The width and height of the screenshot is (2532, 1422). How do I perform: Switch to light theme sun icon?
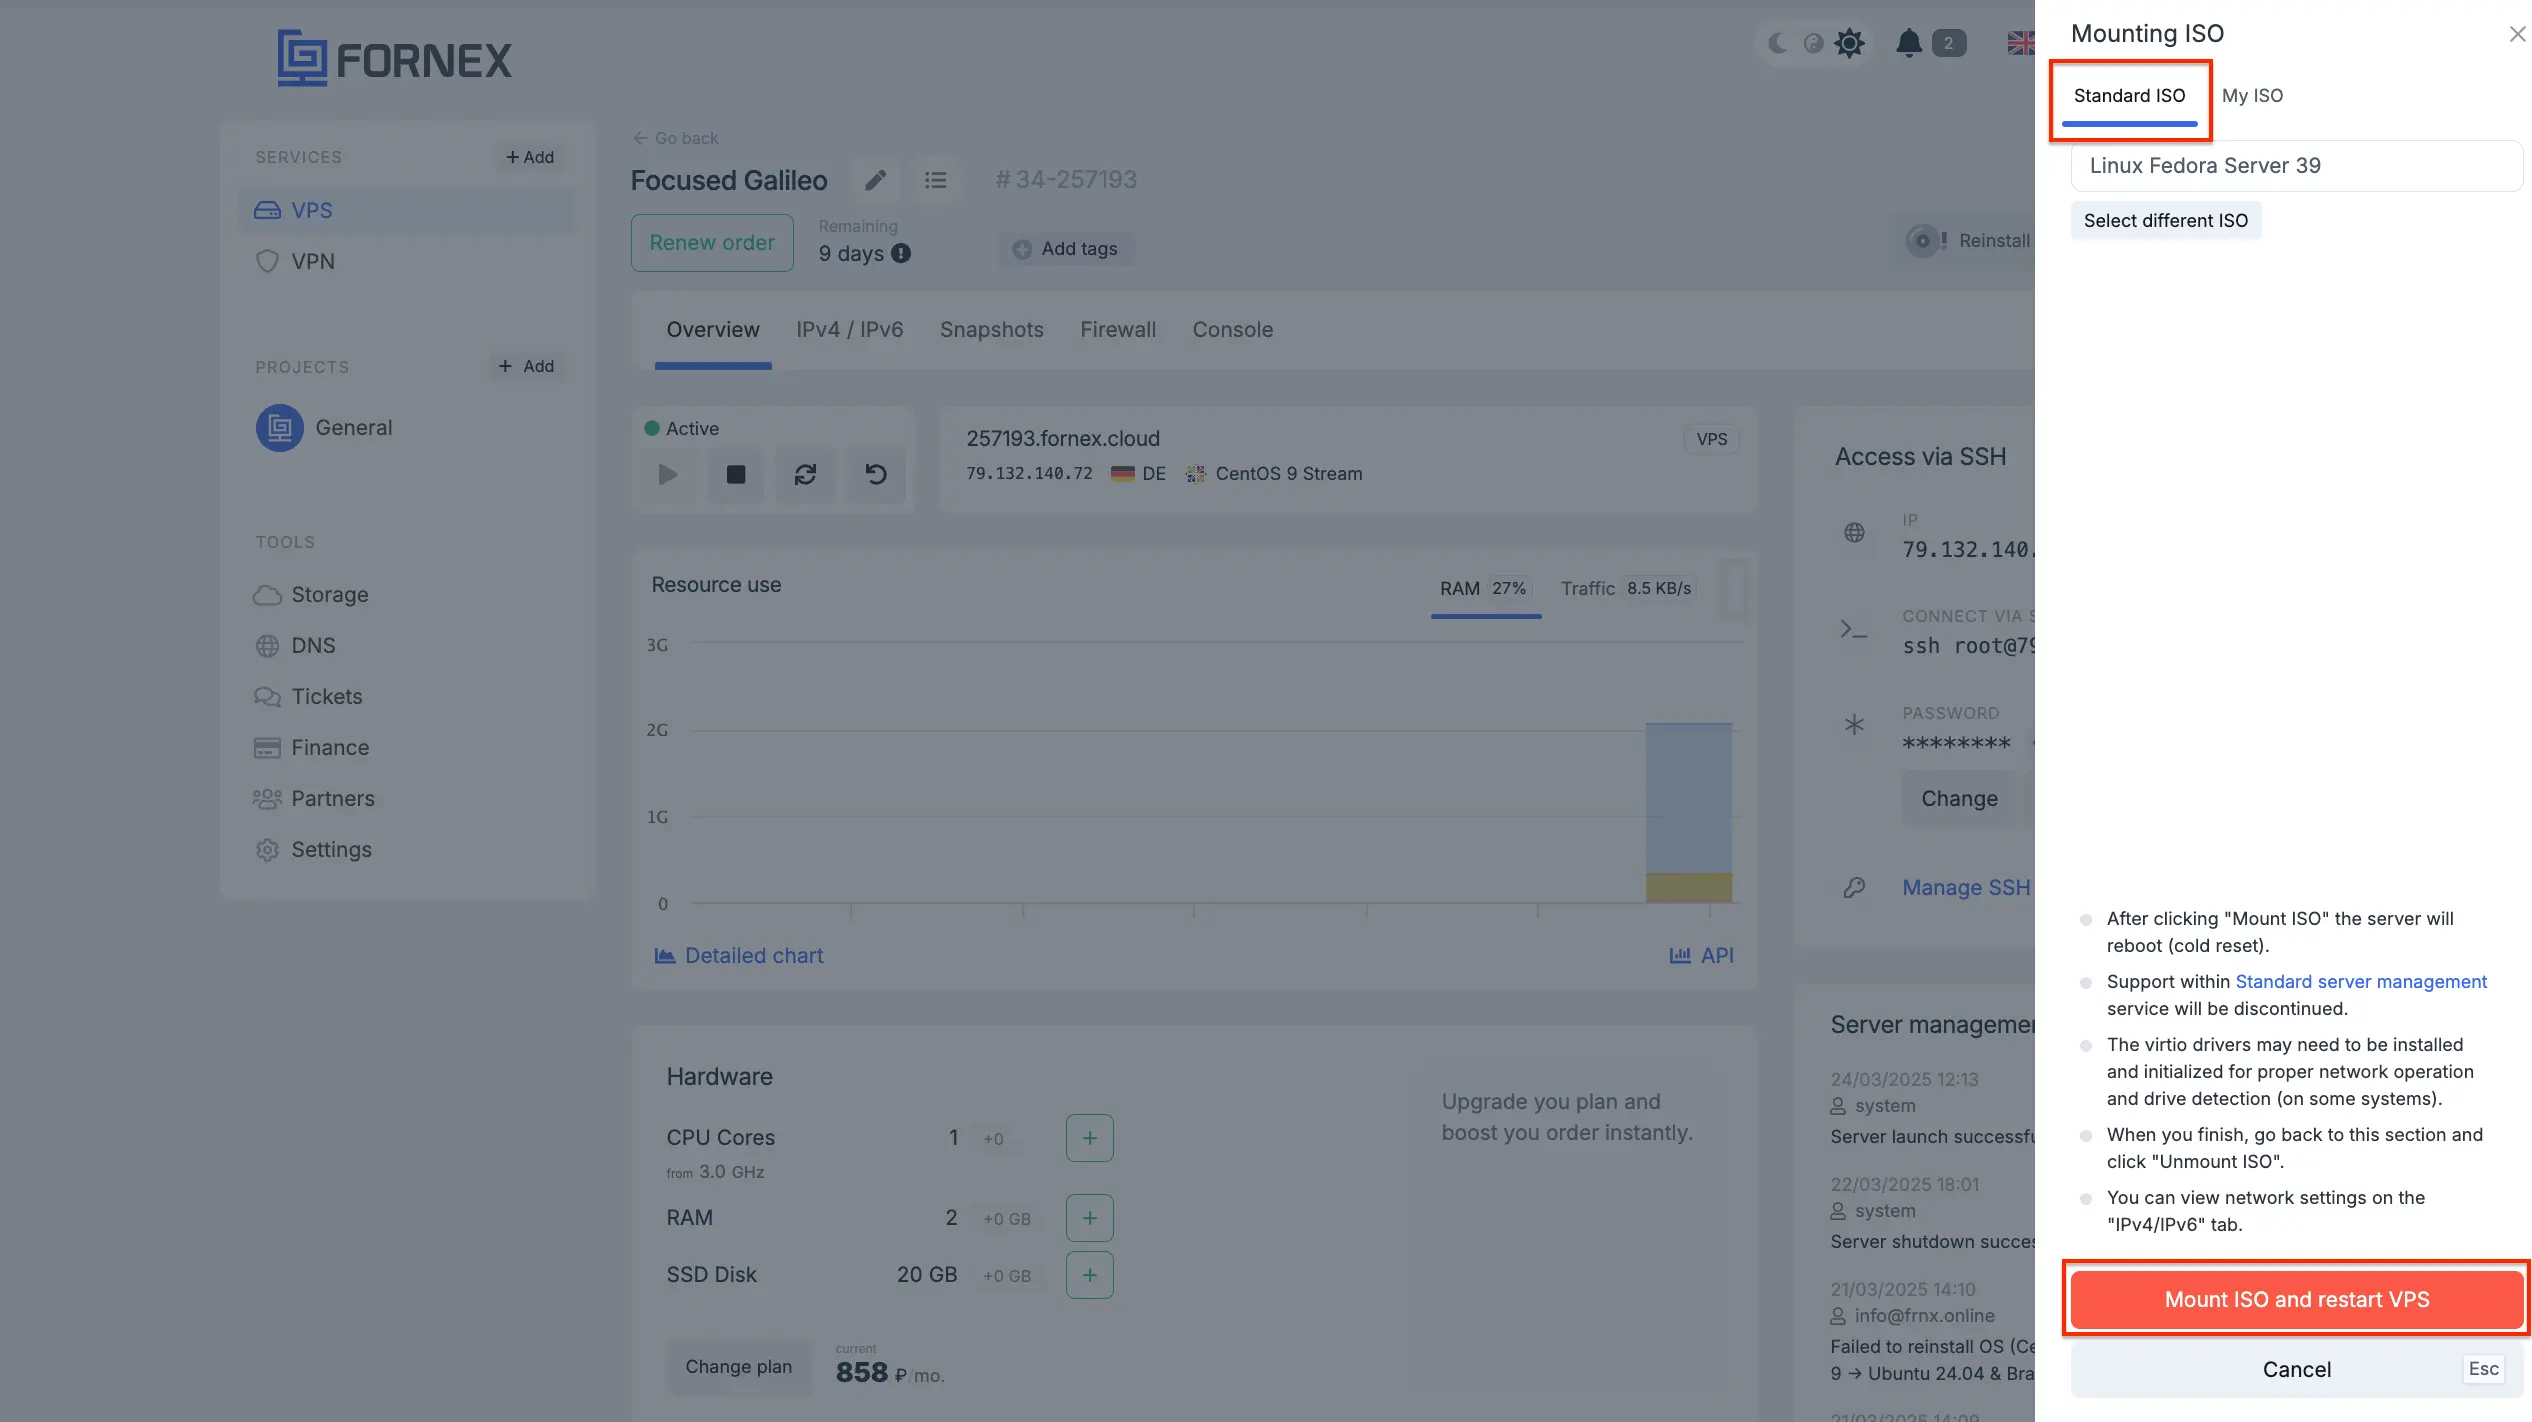(x=1850, y=43)
